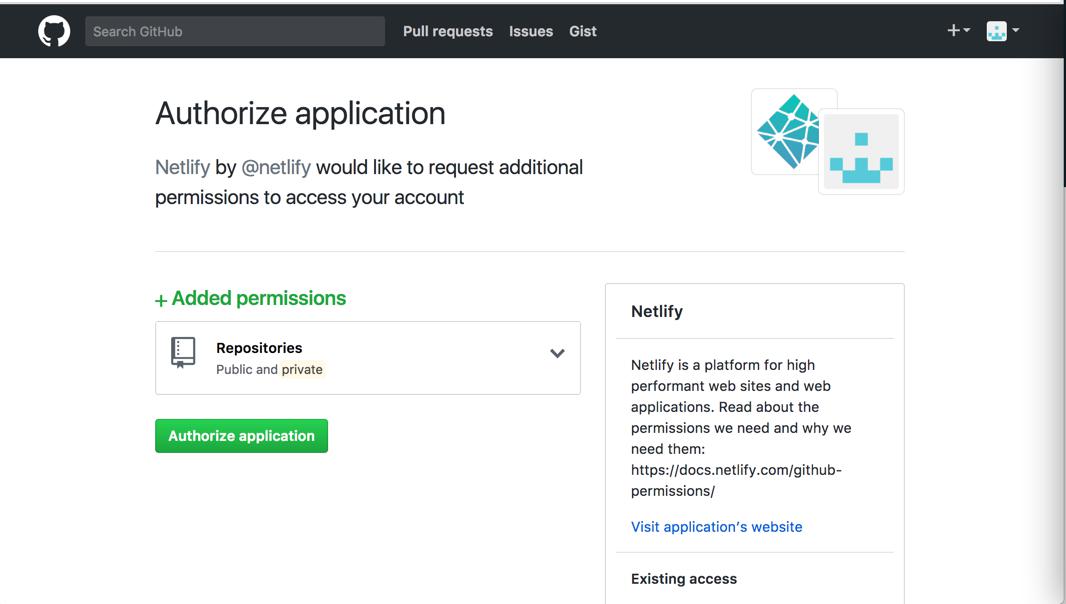Open the create new dropdown plus icon

point(952,30)
